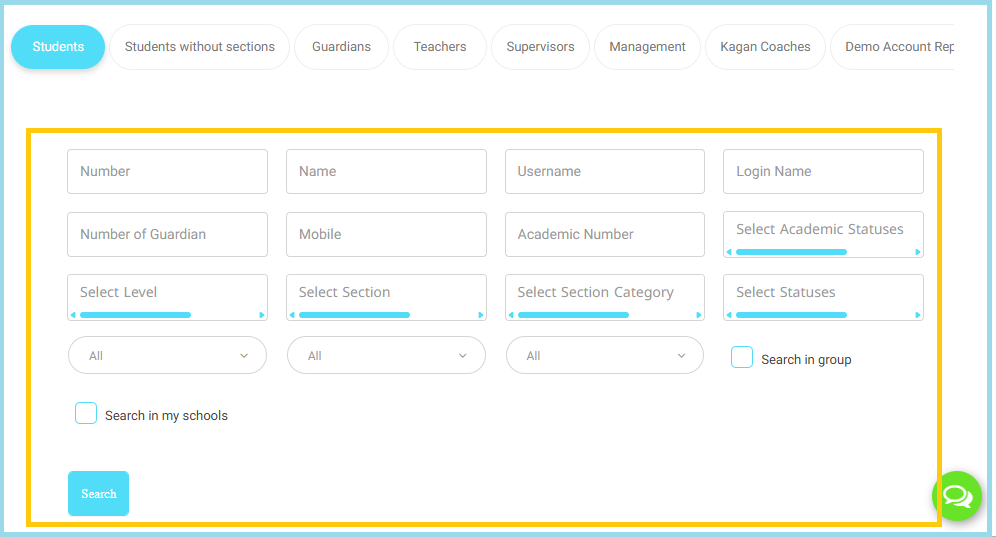Enable the Search in group checkbox
996x537 pixels.
(x=742, y=358)
